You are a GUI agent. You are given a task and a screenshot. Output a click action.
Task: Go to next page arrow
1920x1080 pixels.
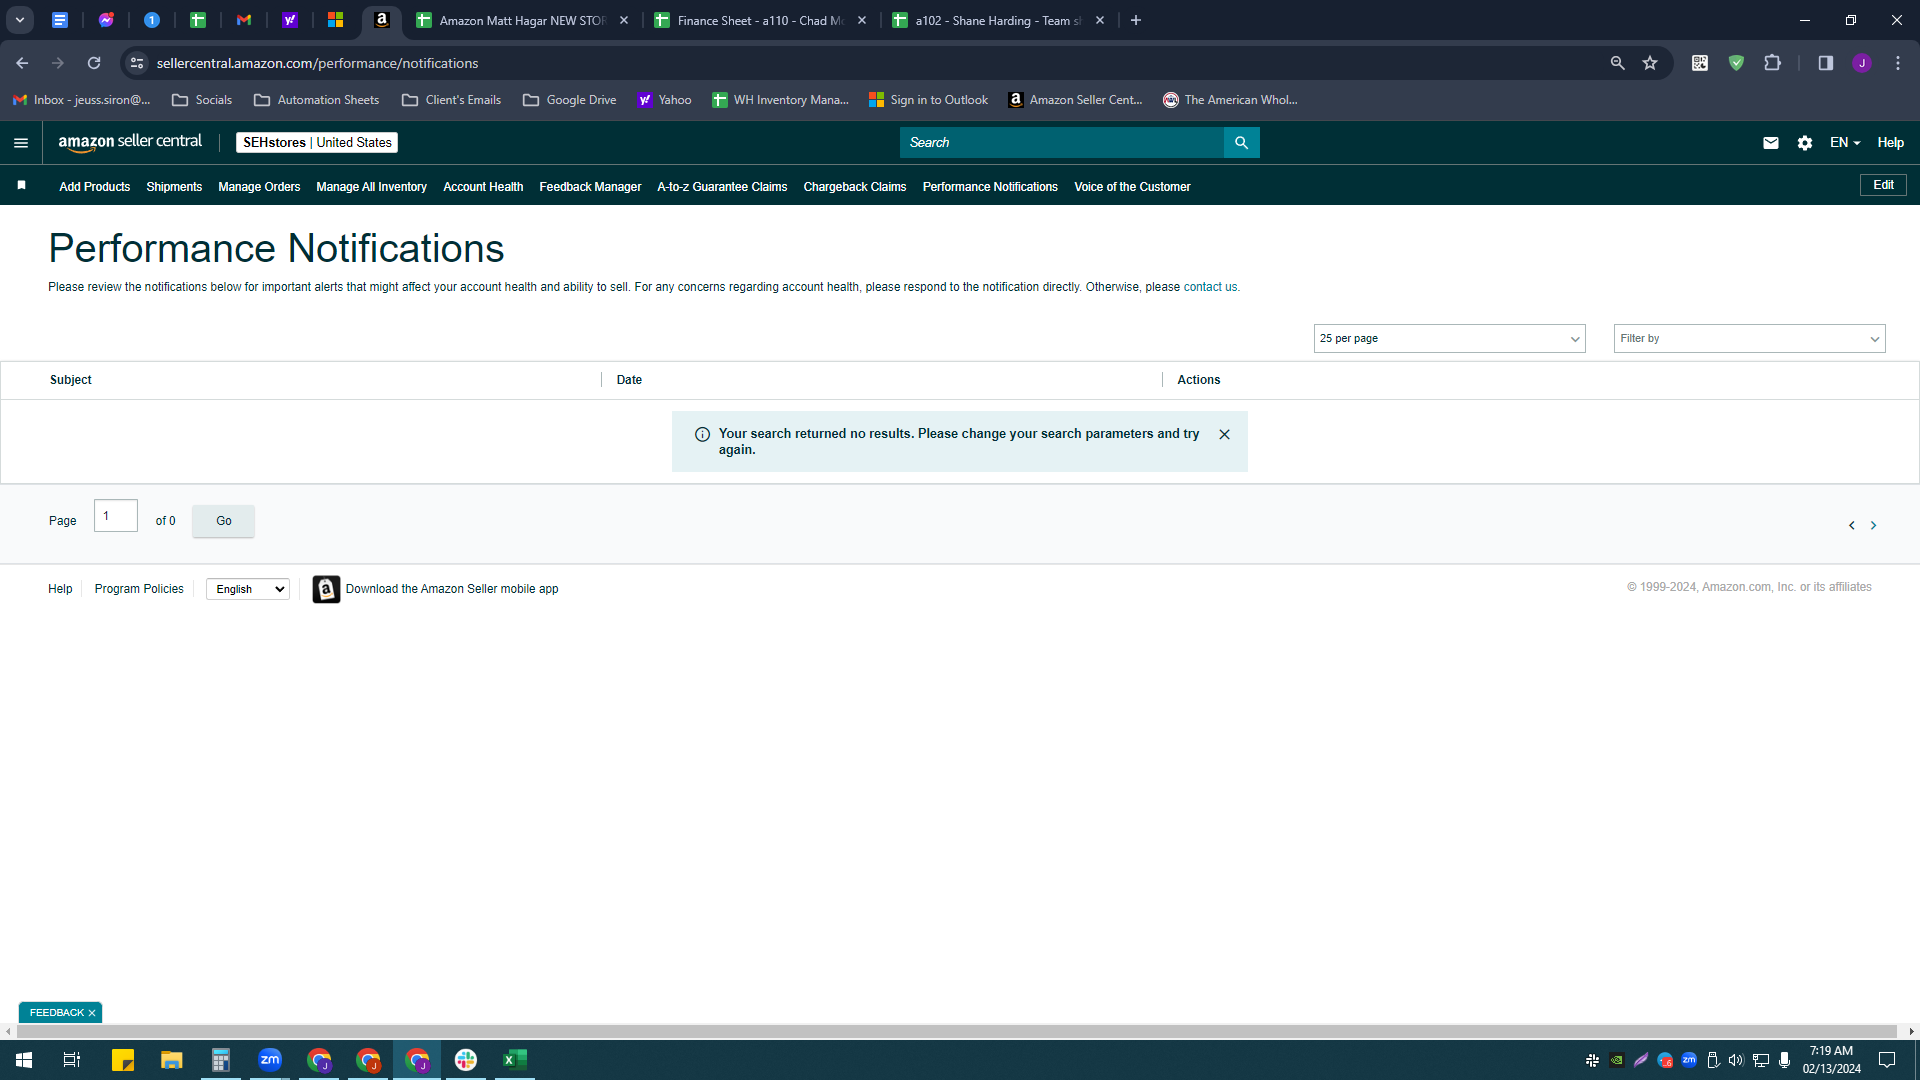pyautogui.click(x=1873, y=525)
